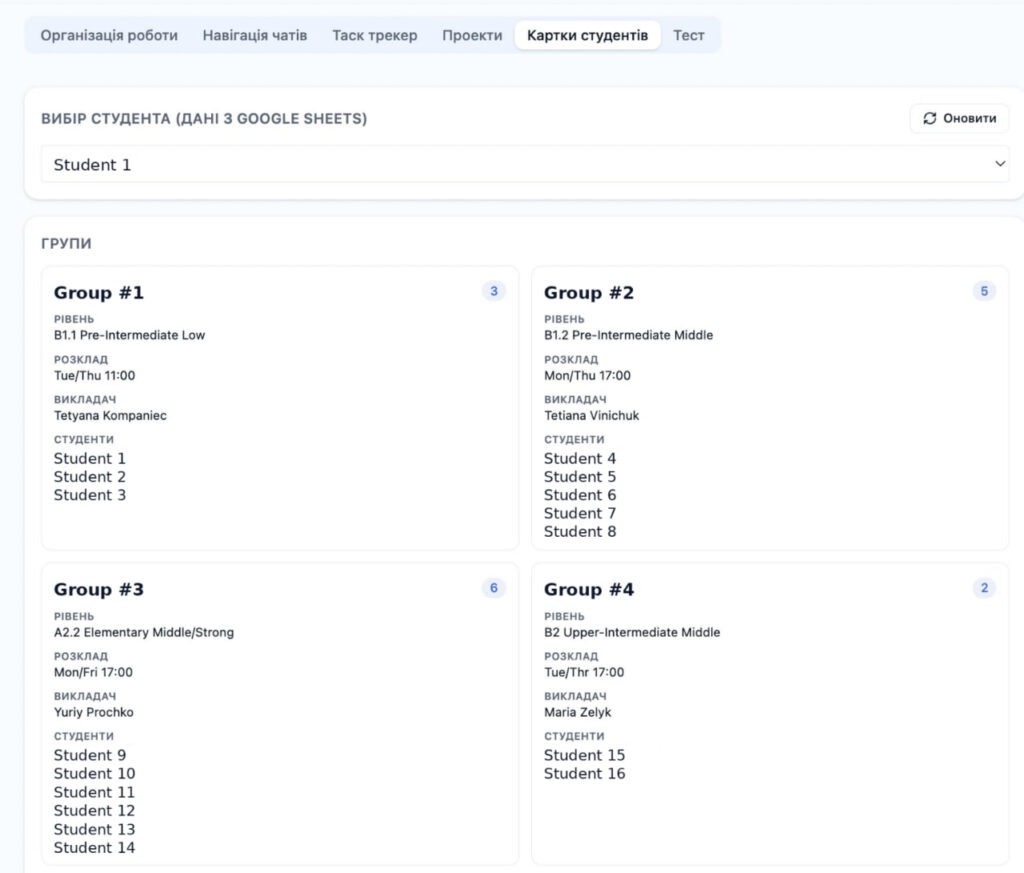Select Student 14 in Group #3

click(x=94, y=848)
